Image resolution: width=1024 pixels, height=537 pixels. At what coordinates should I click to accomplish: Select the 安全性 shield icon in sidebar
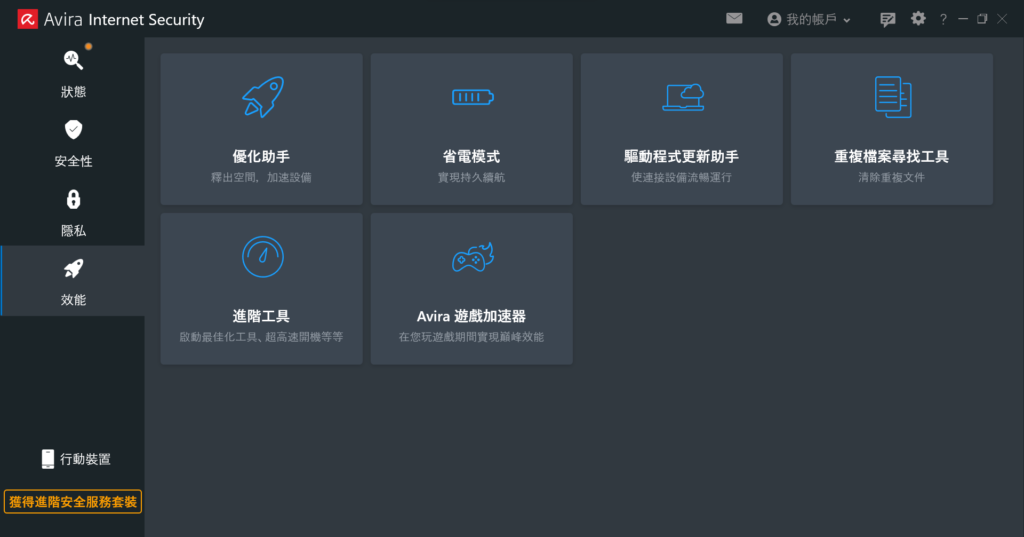coord(73,129)
